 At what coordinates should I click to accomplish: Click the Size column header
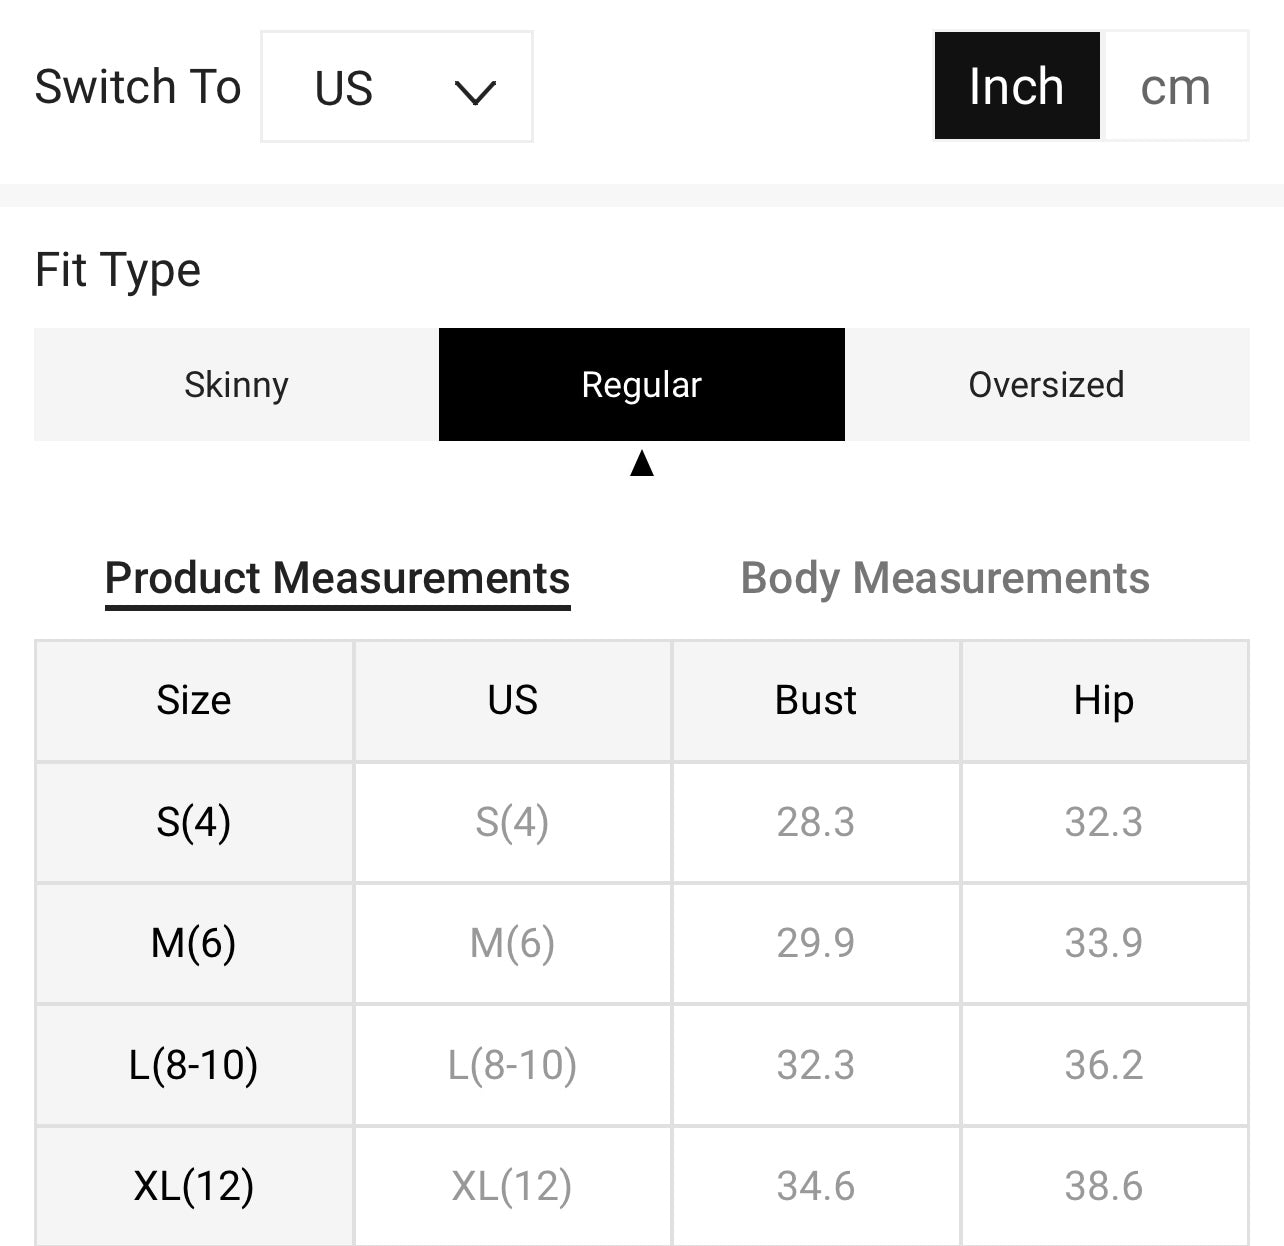[x=194, y=701]
